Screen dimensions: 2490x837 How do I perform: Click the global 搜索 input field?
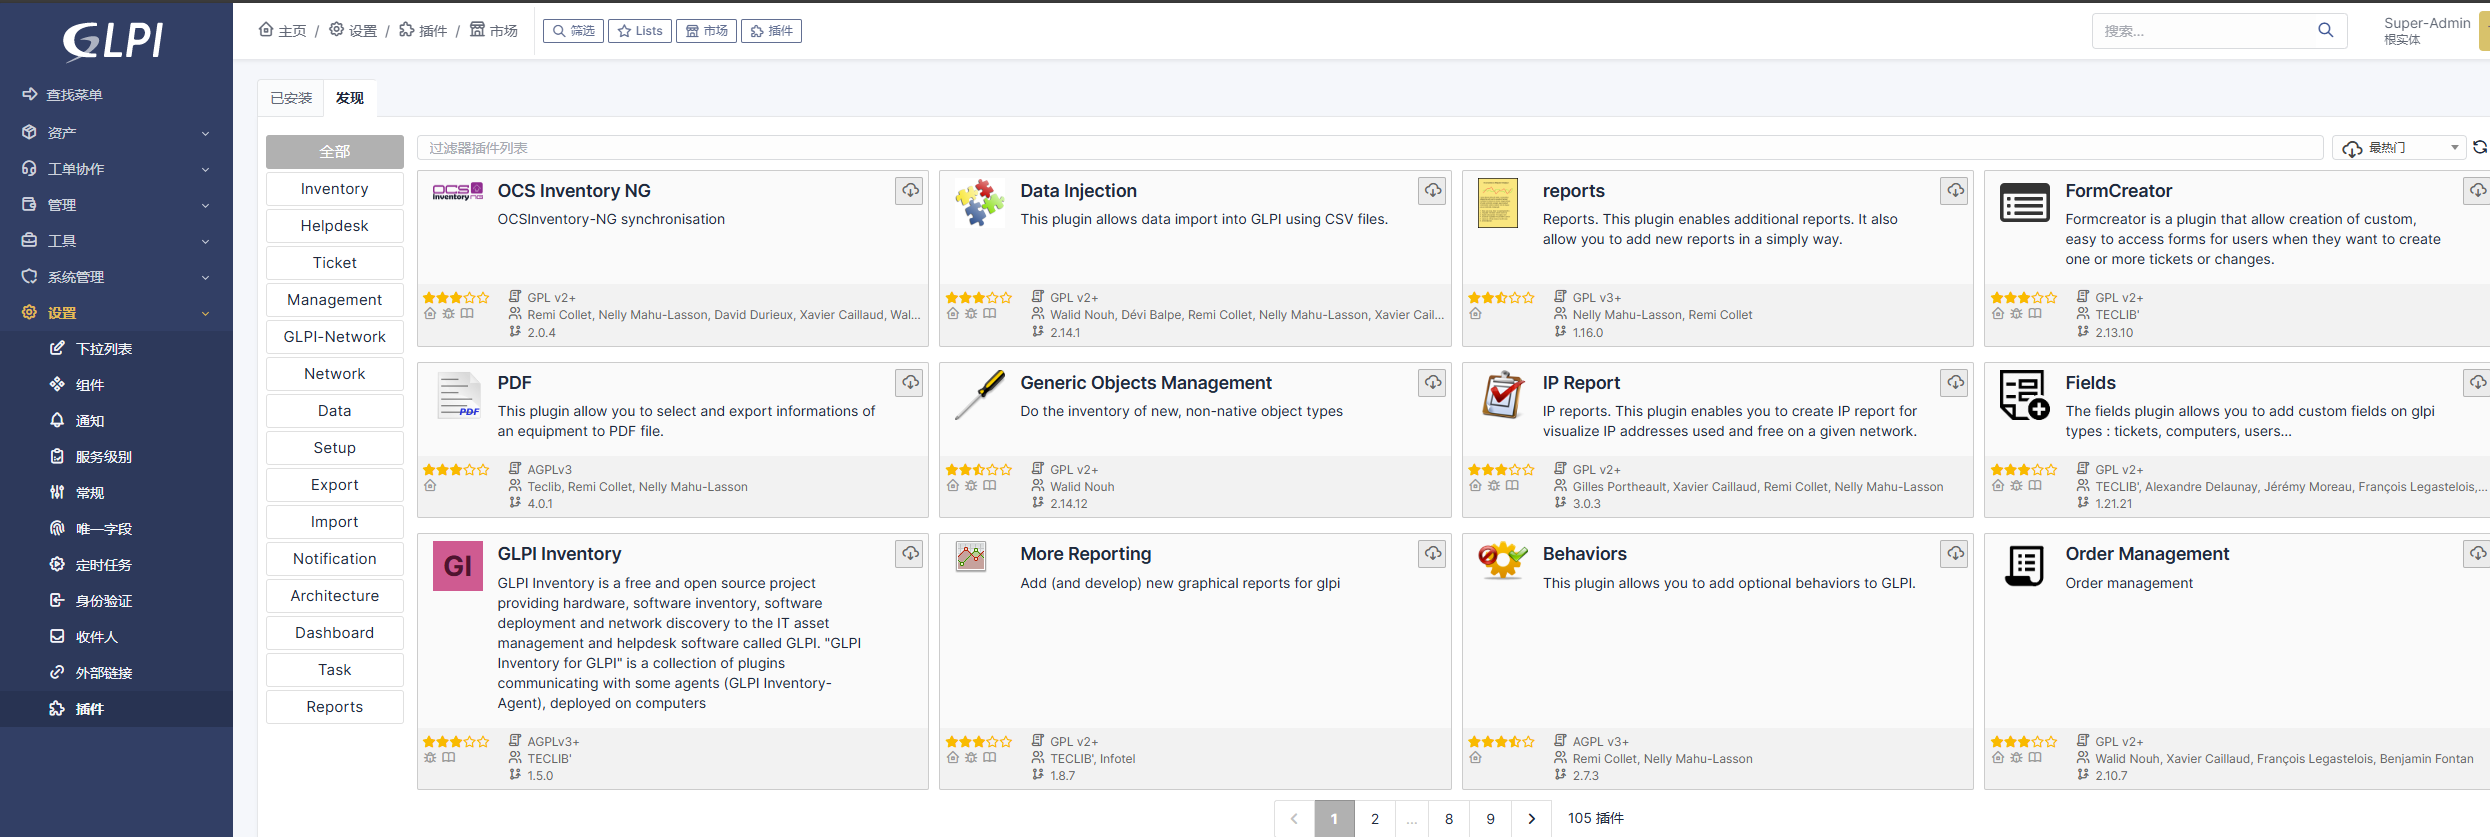pos(2205,31)
